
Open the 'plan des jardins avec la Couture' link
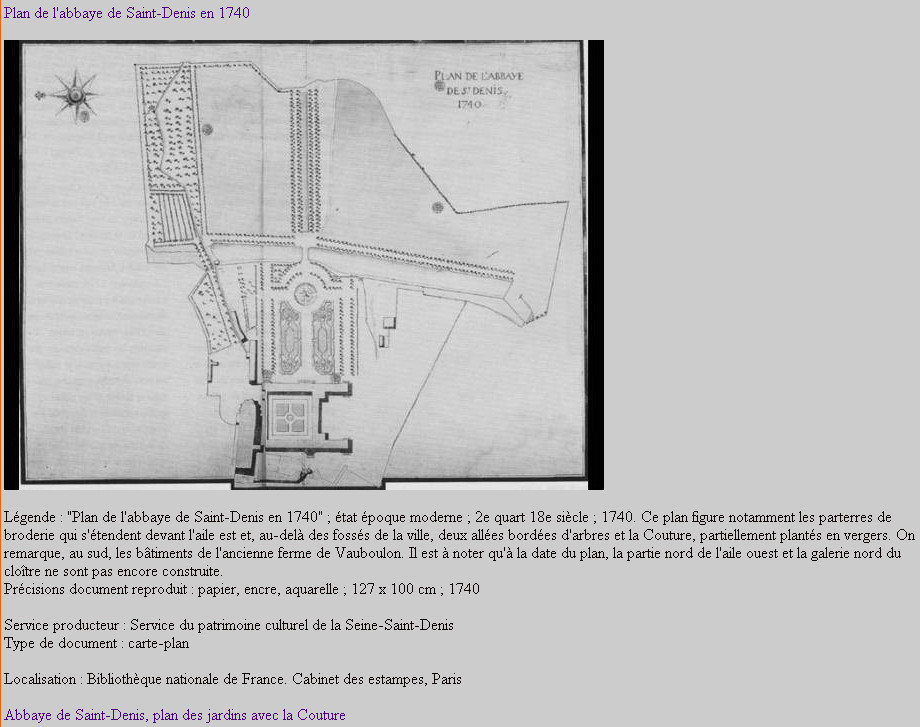[x=175, y=715]
